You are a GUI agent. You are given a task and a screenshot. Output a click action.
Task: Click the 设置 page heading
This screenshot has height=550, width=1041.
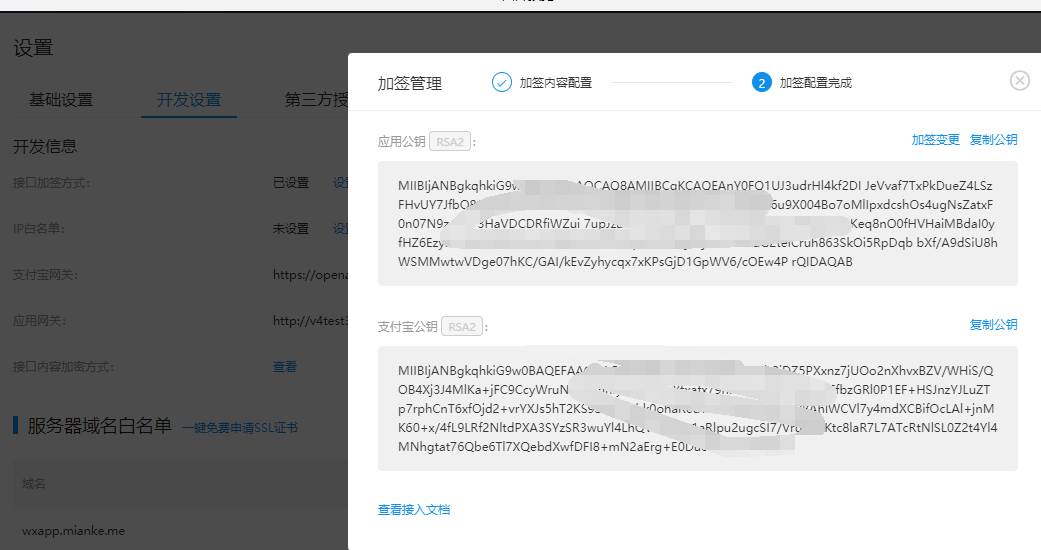tap(33, 48)
